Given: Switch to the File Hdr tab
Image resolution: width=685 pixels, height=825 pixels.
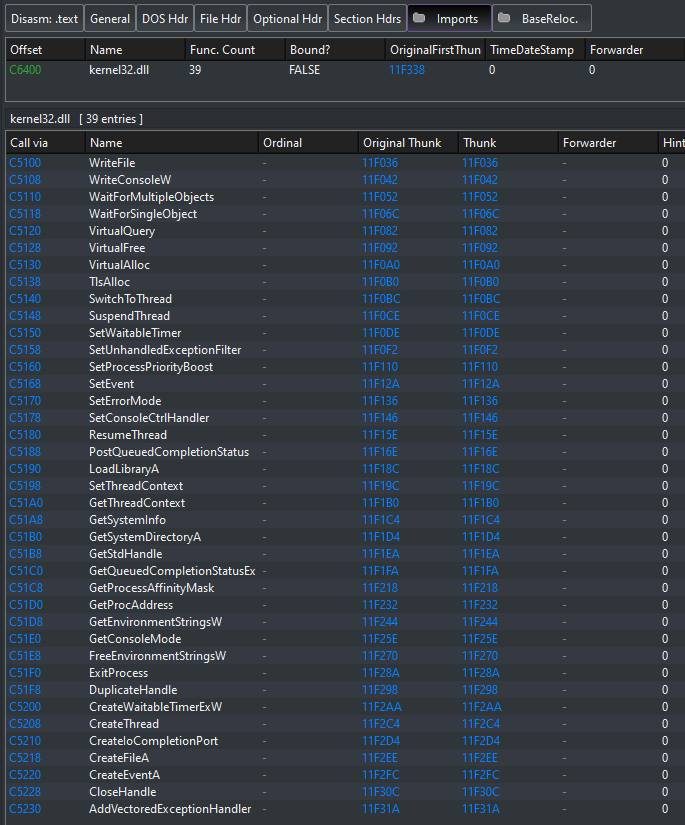Looking at the screenshot, I should point(220,18).
